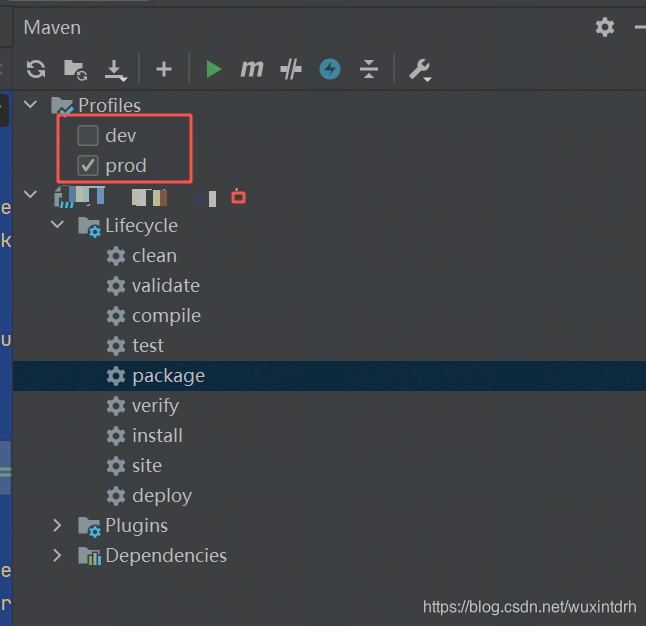
Task: Click gear icon beside verify
Action: (x=116, y=406)
